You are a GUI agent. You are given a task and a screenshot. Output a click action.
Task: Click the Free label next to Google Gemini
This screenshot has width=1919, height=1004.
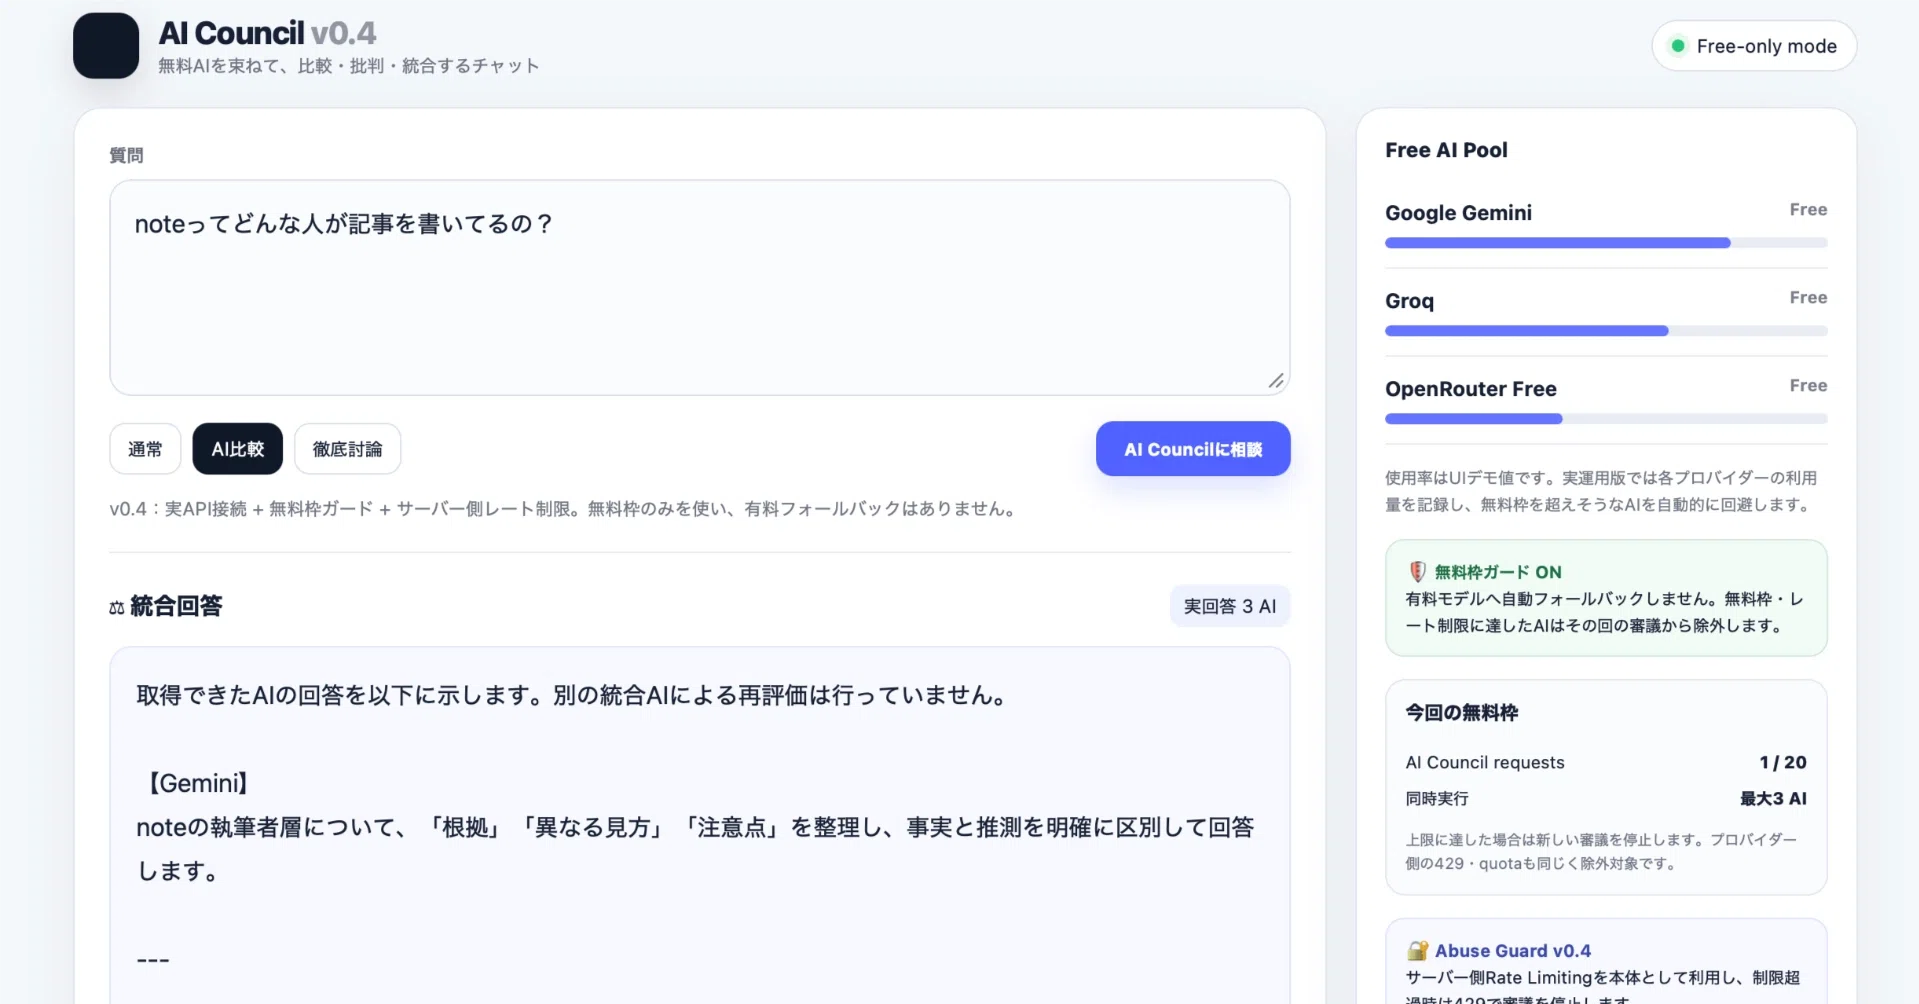click(x=1808, y=209)
